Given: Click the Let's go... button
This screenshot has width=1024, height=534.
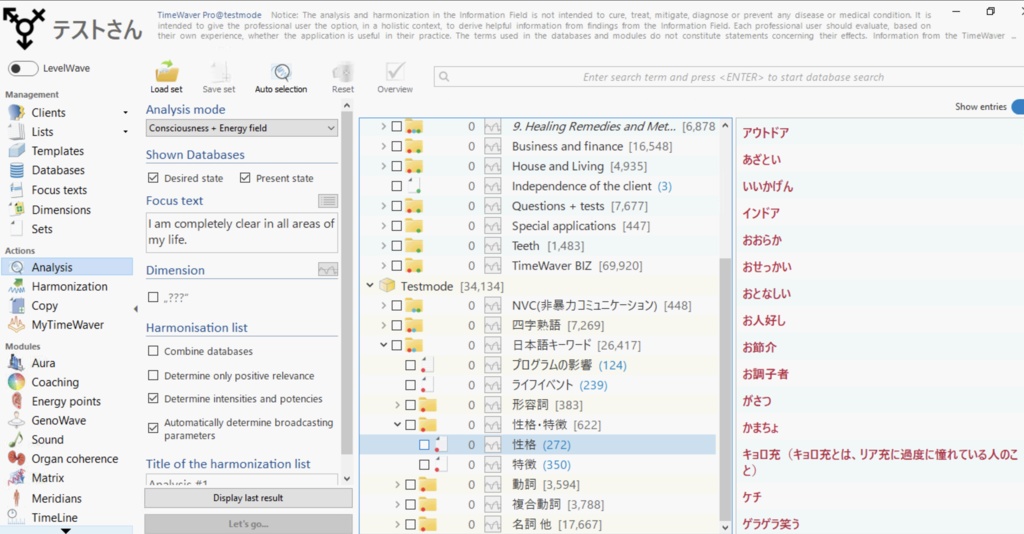Looking at the screenshot, I should pyautogui.click(x=248, y=524).
